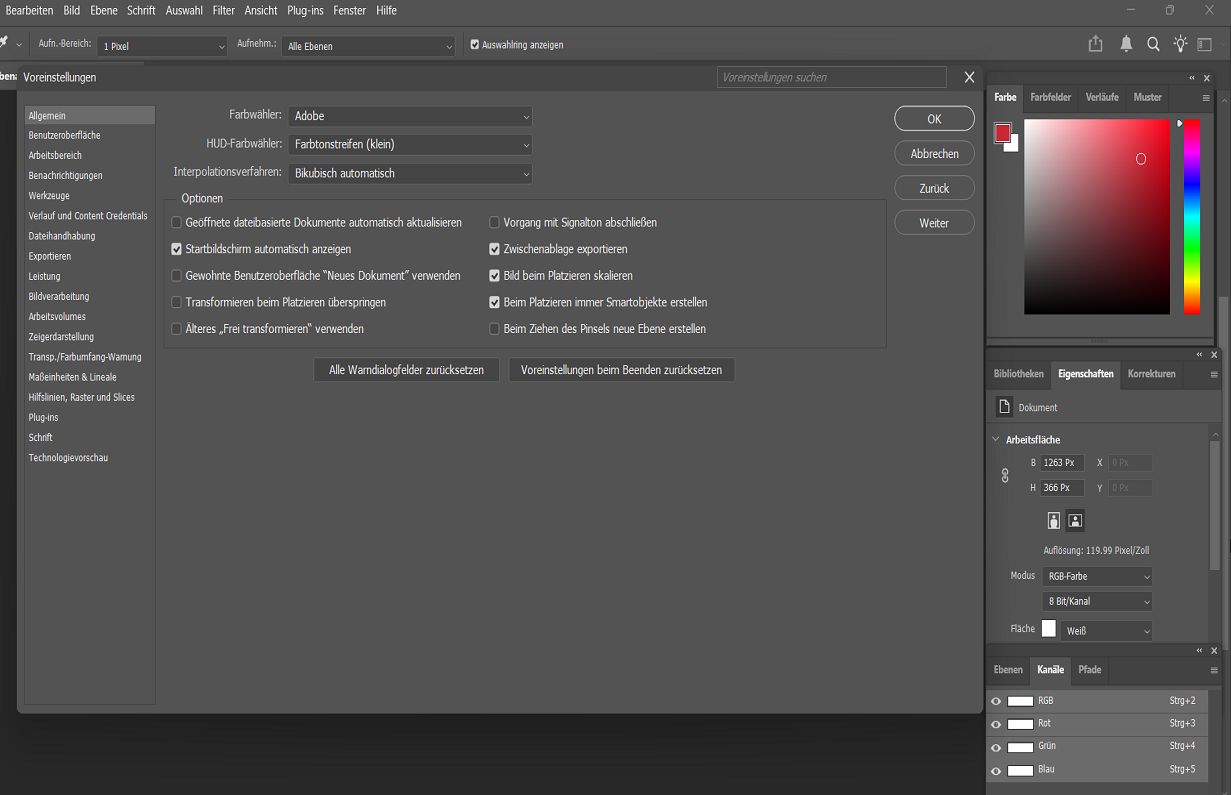Open the Modus dropdown showing RGB-Farbe
This screenshot has height=795, width=1231.
1097,576
